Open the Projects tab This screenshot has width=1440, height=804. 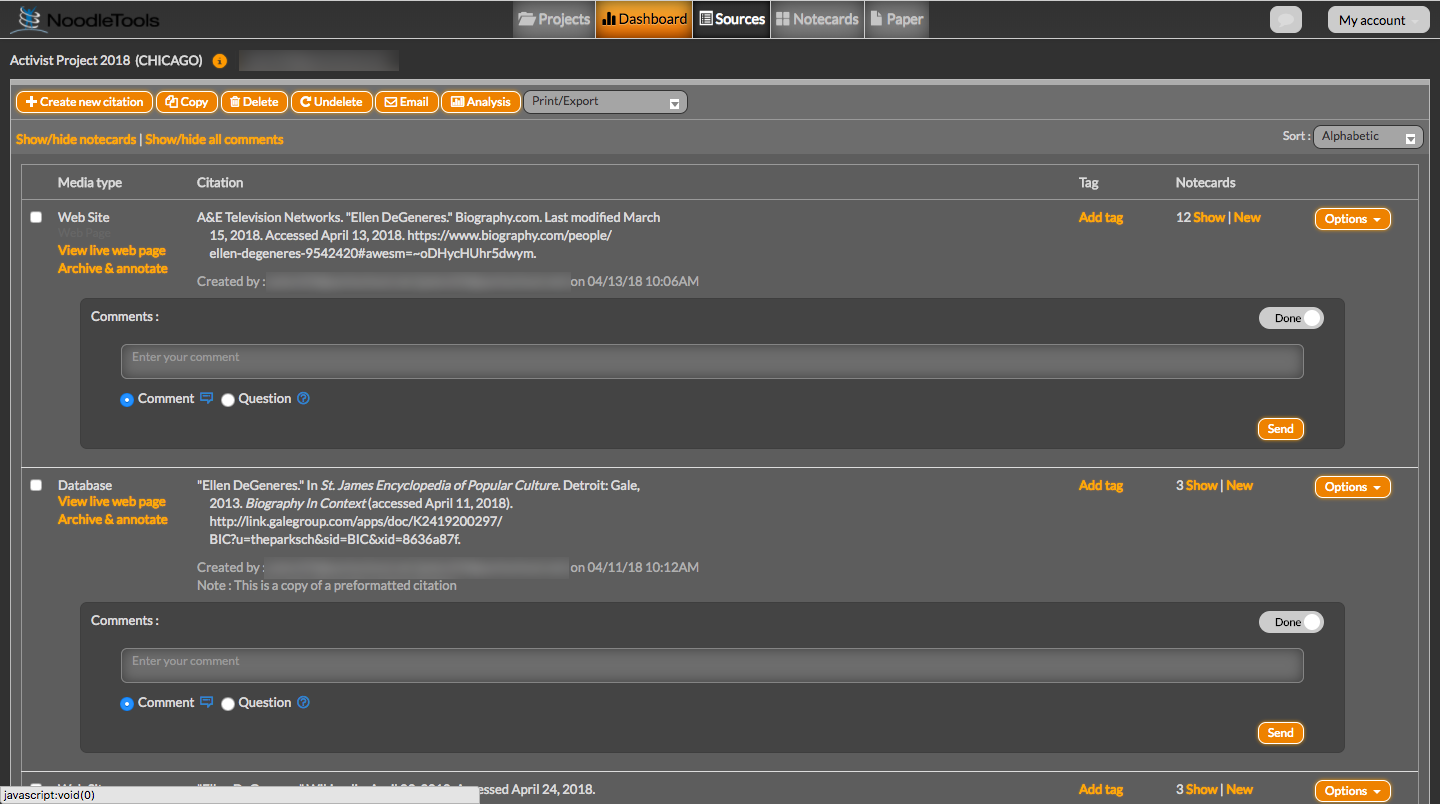coord(554,19)
